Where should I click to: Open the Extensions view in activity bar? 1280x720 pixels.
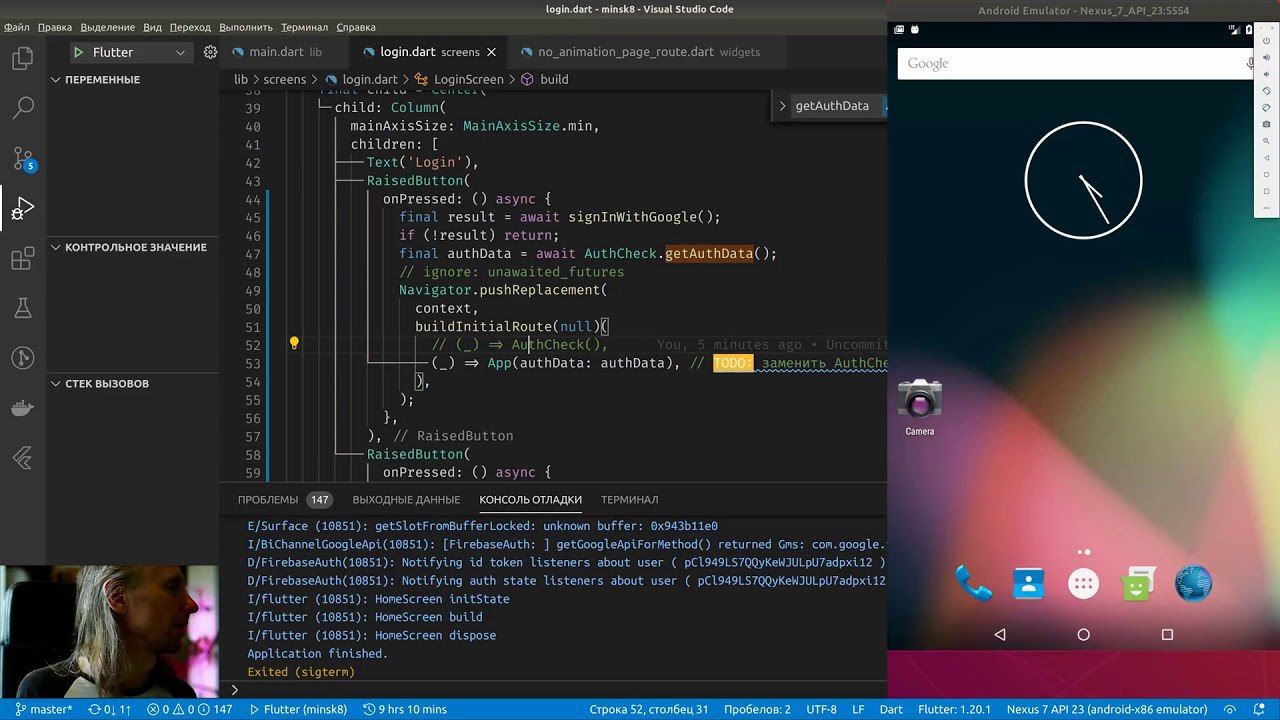(x=22, y=260)
